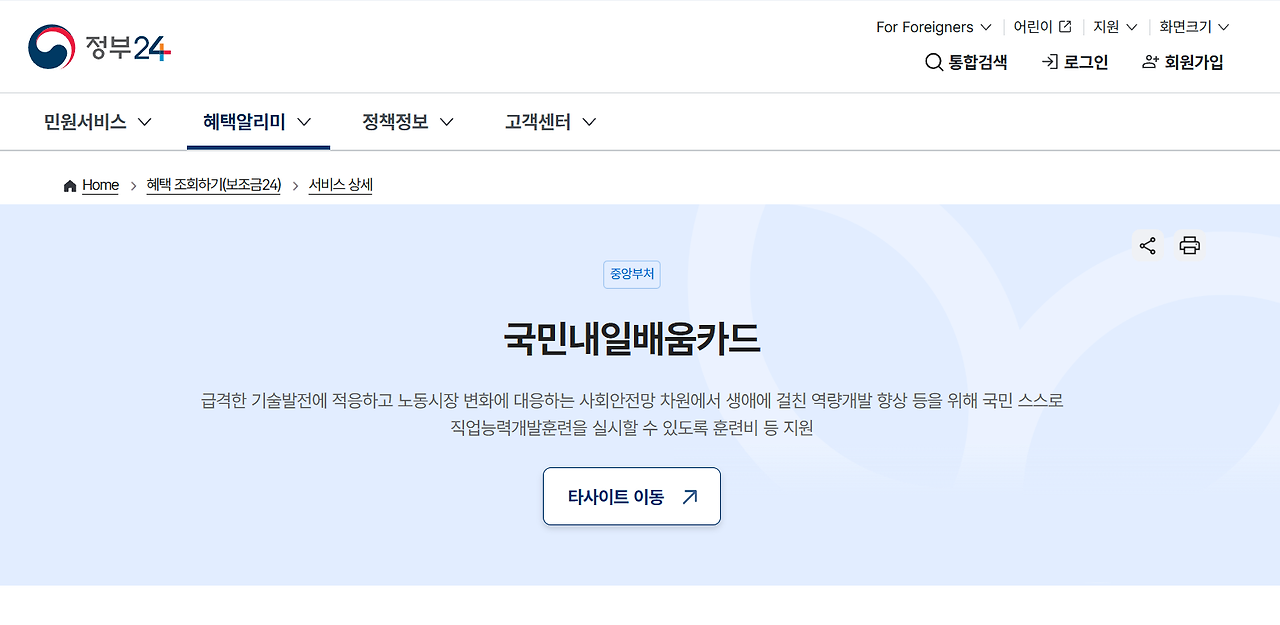Open the 지원 dropdown
The height and width of the screenshot is (625, 1280).
(x=1115, y=27)
